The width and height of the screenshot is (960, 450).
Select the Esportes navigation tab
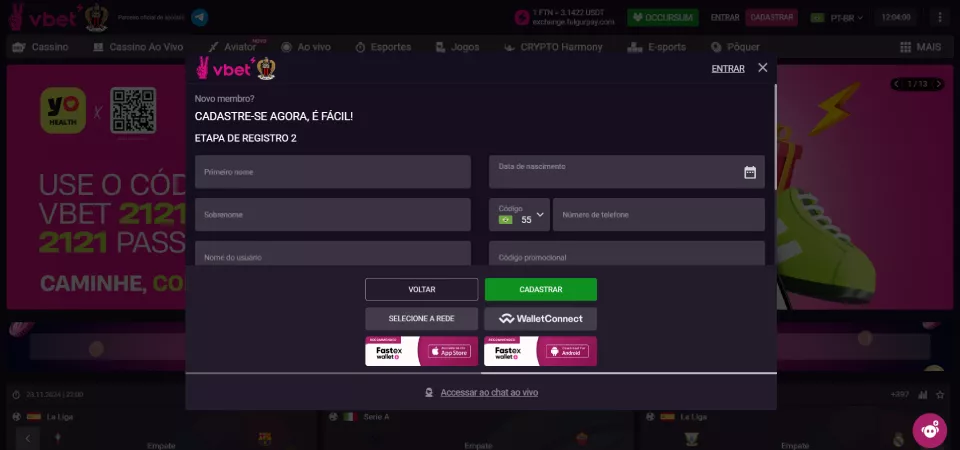pos(383,47)
